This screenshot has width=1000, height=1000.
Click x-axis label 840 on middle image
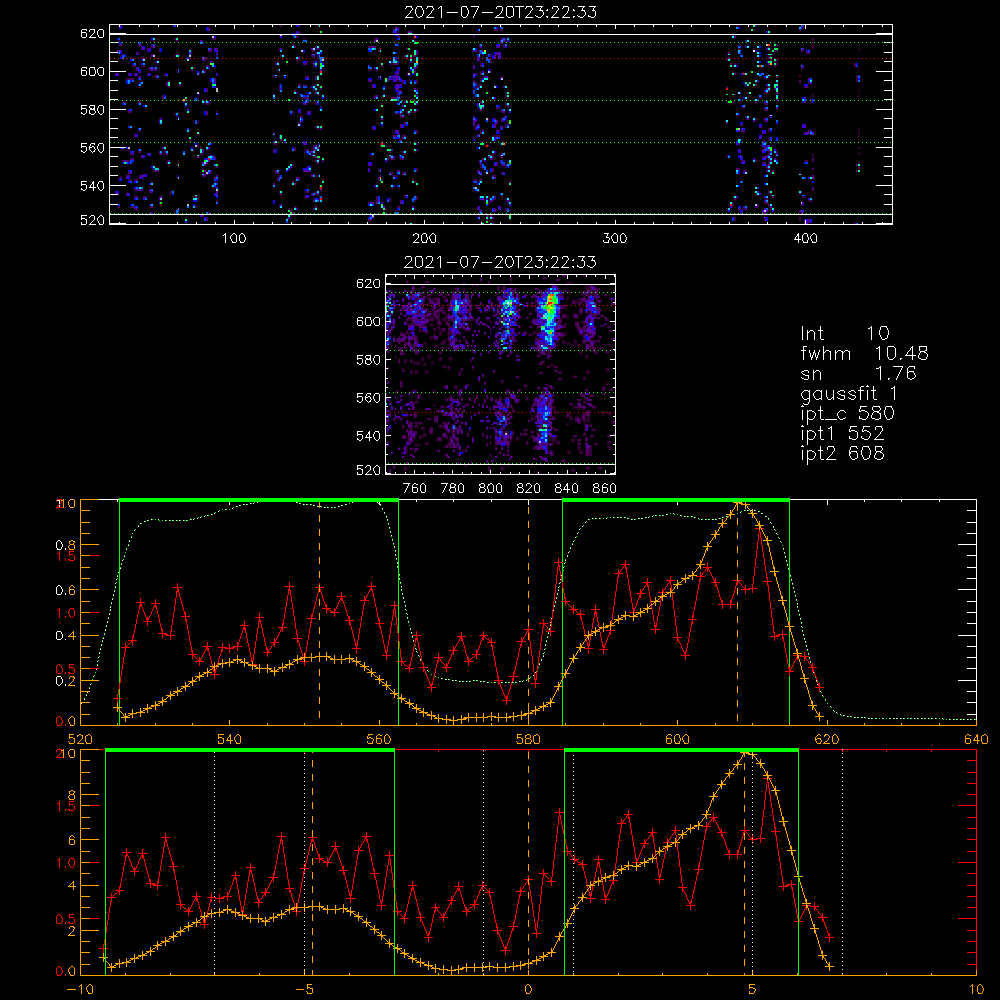(566, 489)
